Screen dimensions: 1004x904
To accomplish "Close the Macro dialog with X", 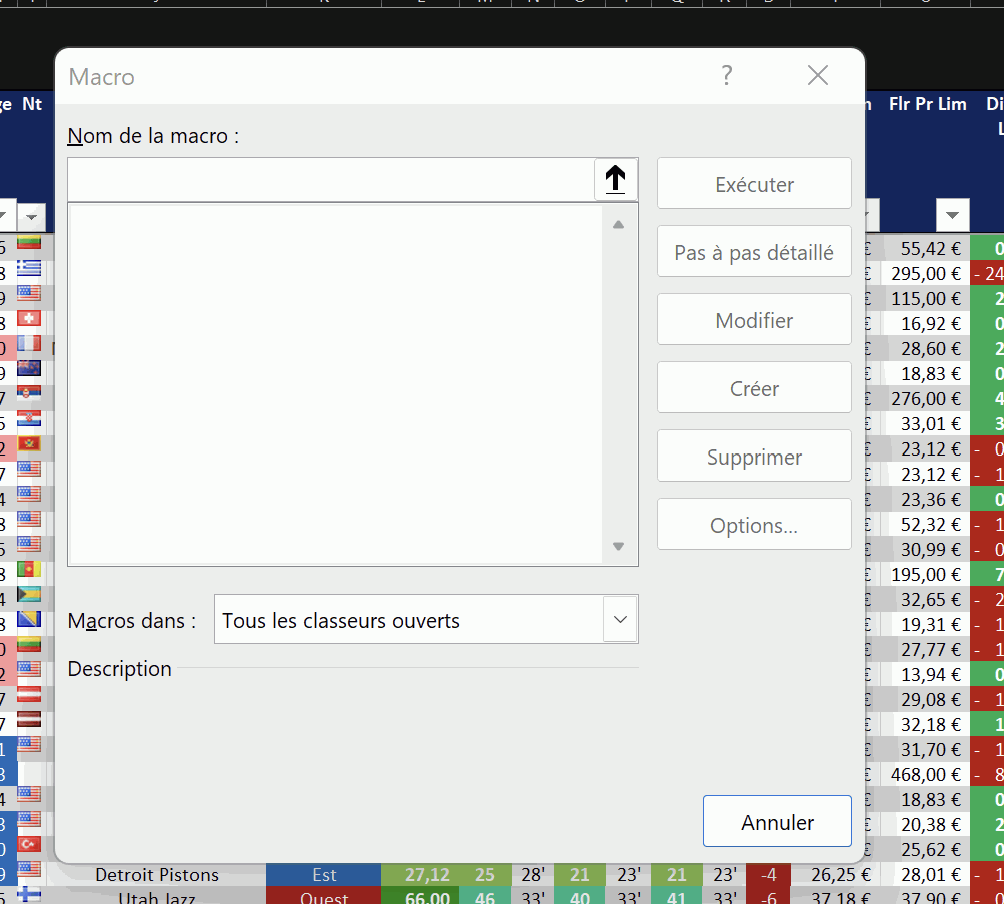I will click(818, 76).
